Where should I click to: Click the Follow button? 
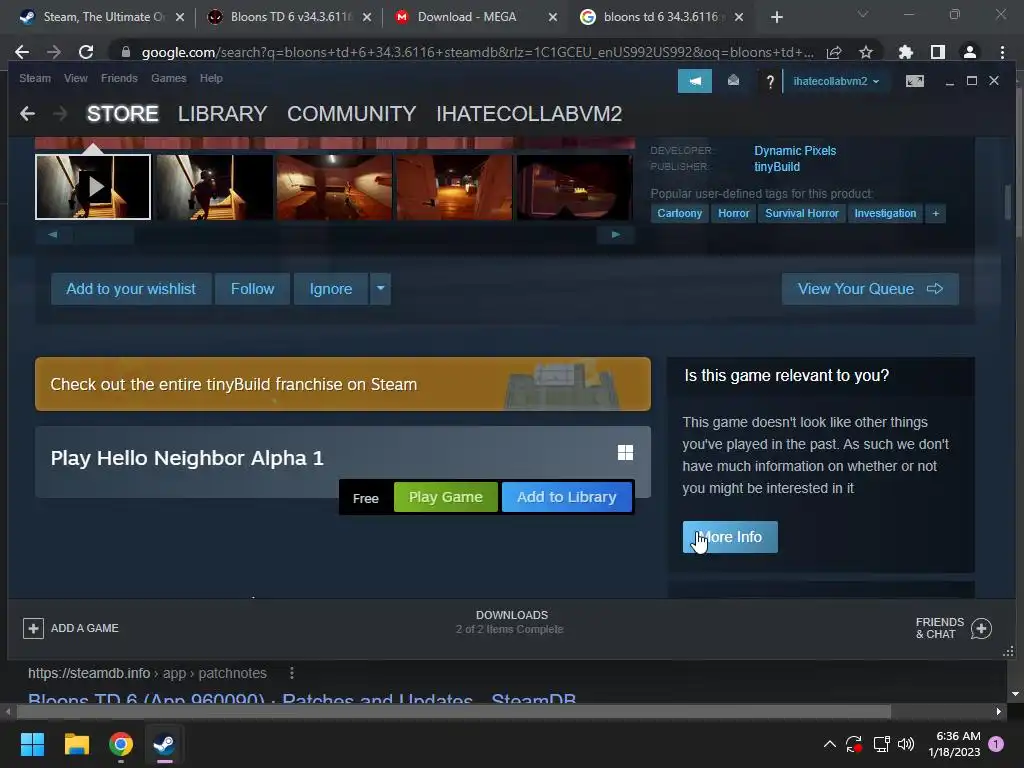252,289
